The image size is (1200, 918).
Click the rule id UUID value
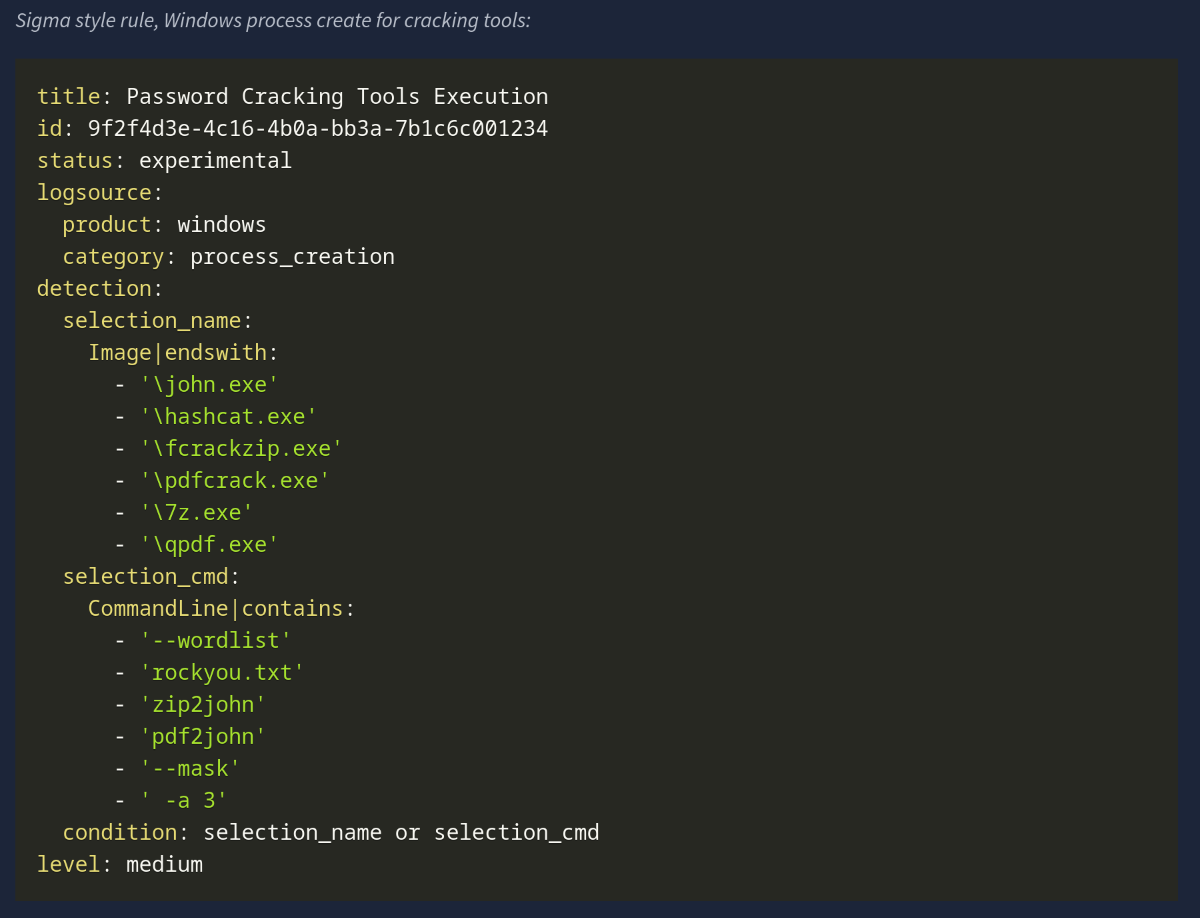tap(318, 129)
